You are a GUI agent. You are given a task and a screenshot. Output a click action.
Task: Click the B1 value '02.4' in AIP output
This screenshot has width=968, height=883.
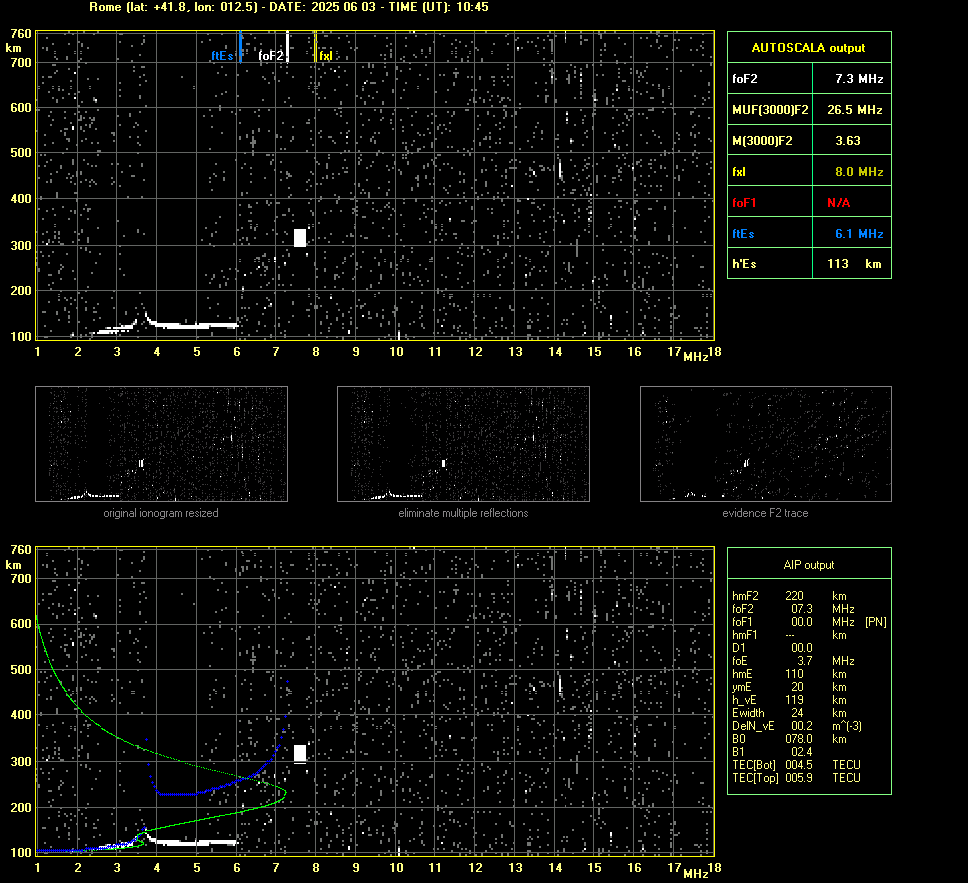[802, 751]
